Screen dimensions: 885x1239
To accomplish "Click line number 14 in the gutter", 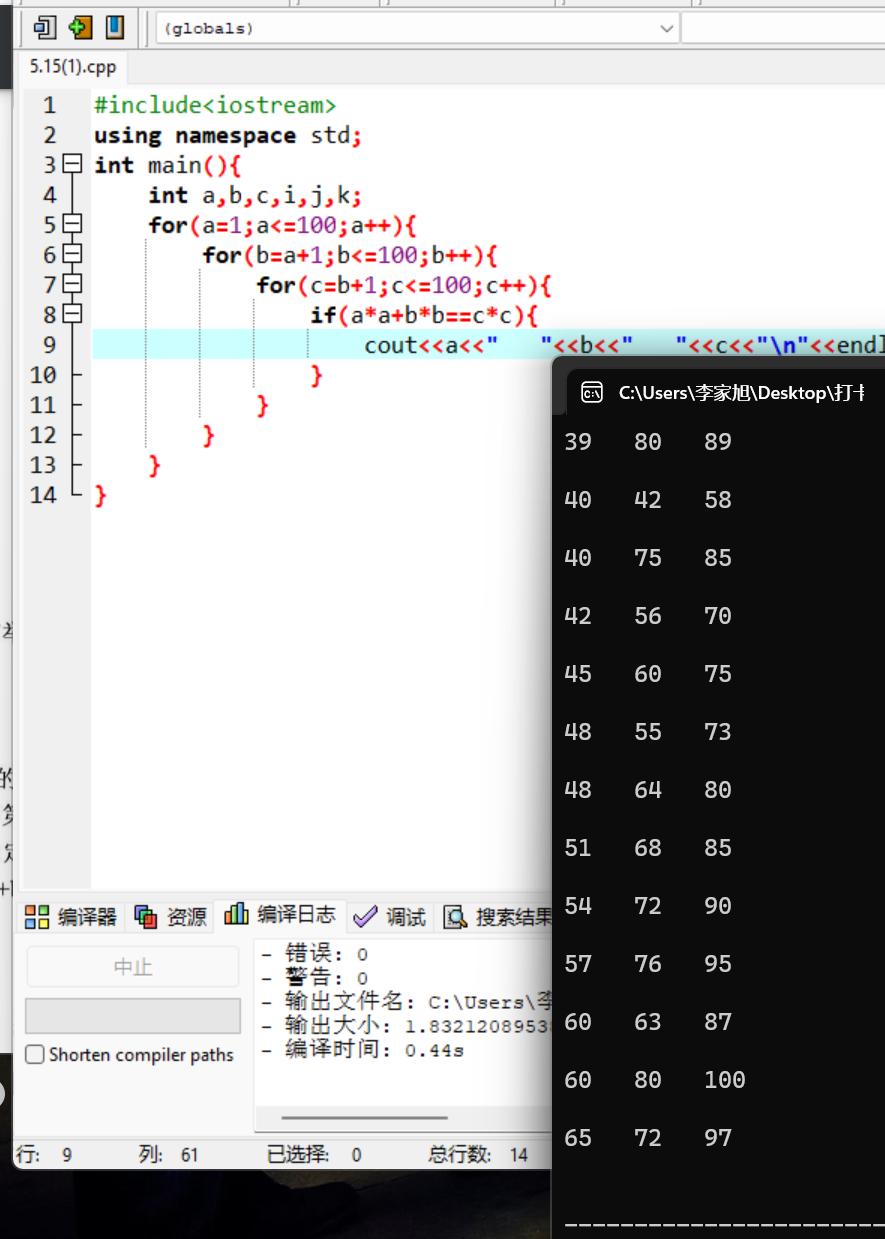I will [43, 495].
